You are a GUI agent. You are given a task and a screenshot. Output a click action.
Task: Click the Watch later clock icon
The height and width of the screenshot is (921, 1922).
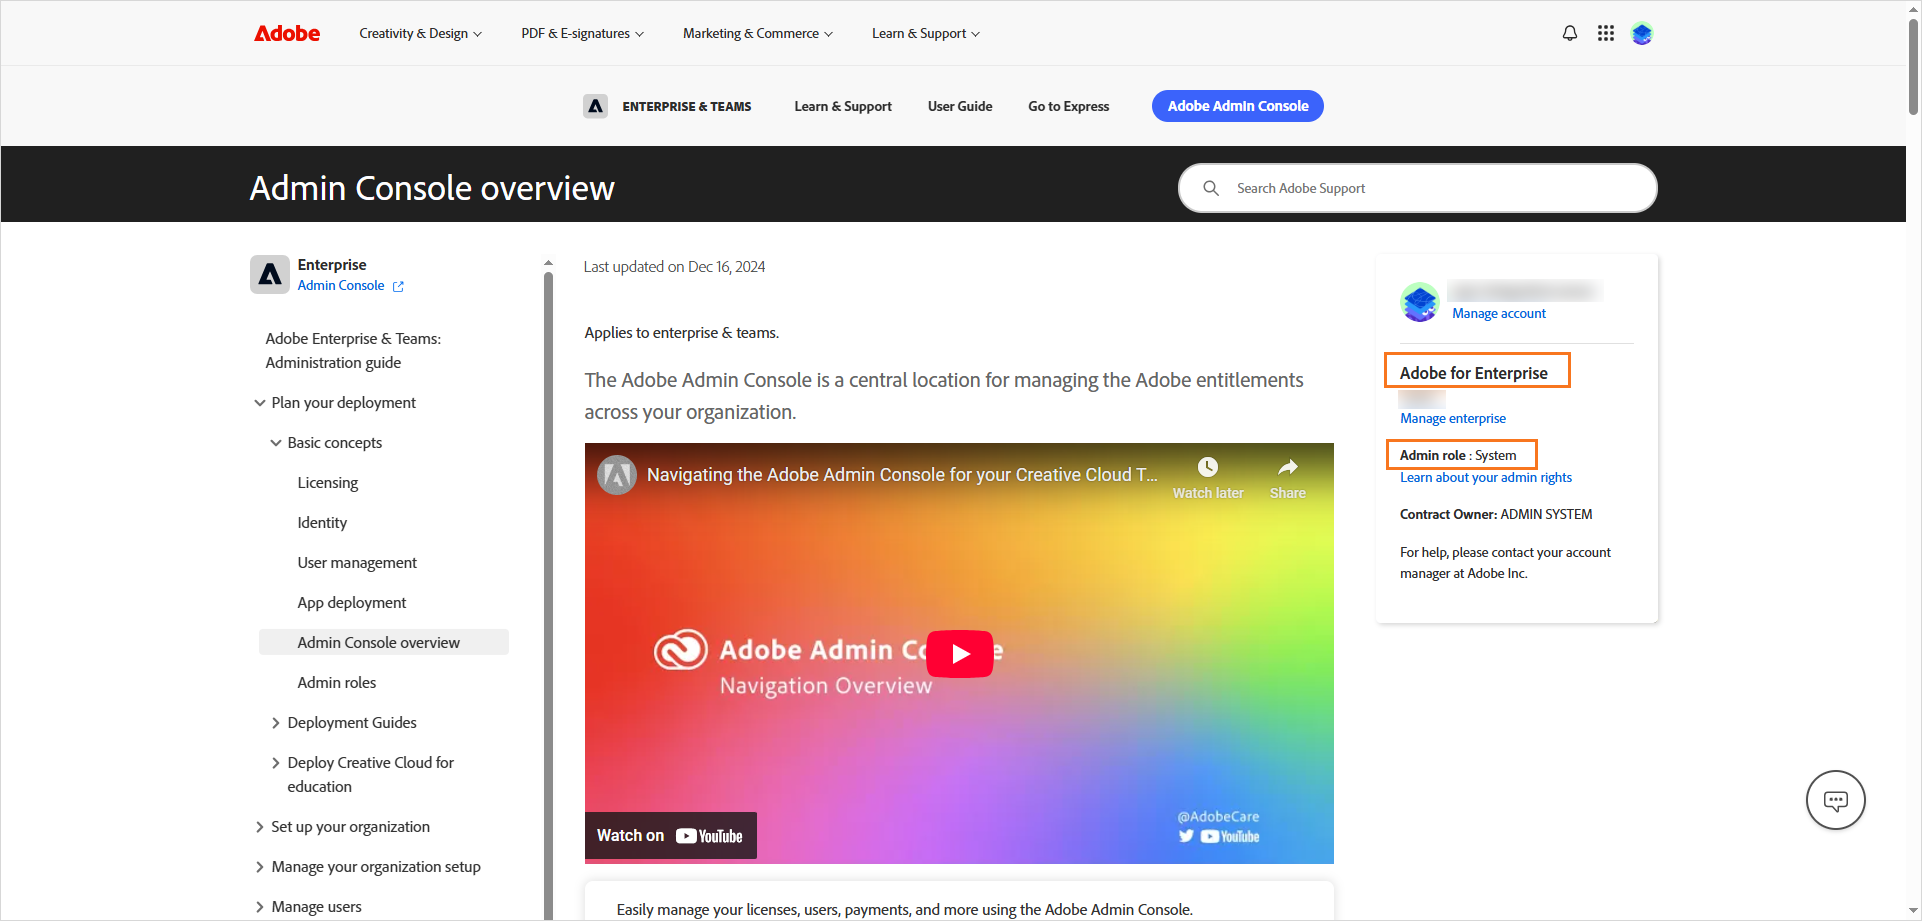(x=1208, y=467)
